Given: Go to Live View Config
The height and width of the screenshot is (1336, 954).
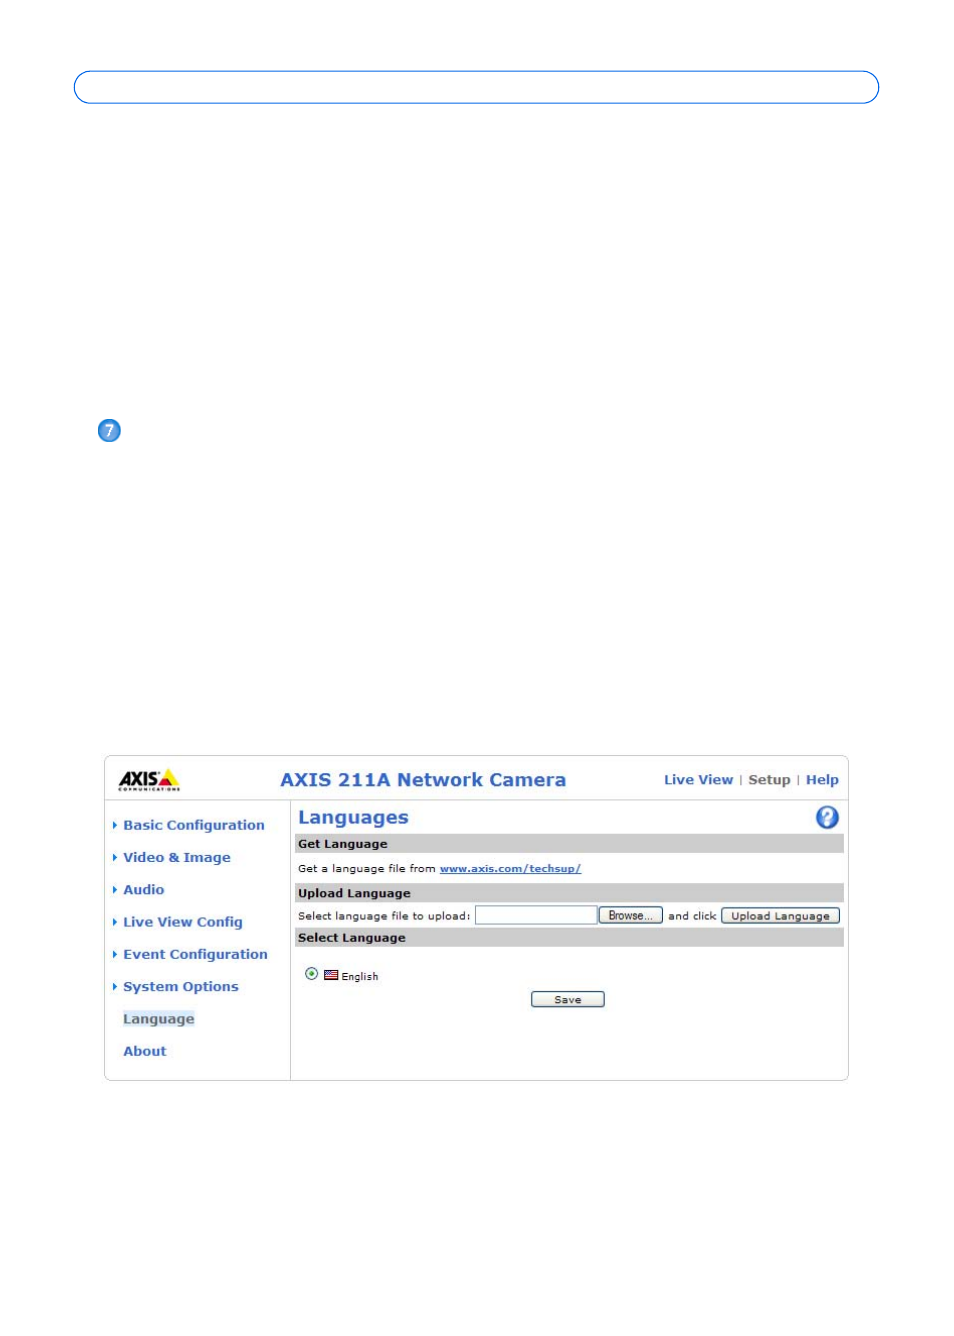Looking at the screenshot, I should click(183, 922).
